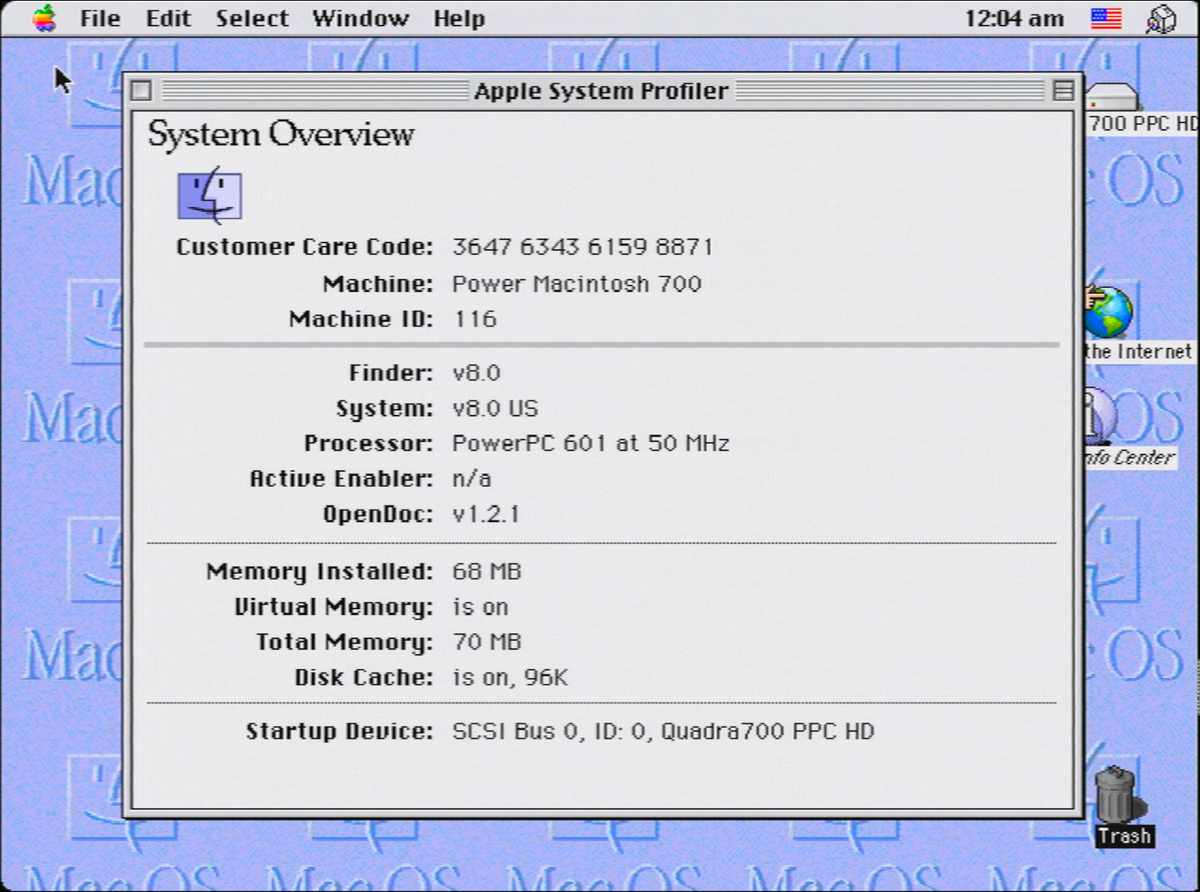Image resolution: width=1200 pixels, height=892 pixels.
Task: Open the Apple menu icon
Action: pyautogui.click(x=44, y=18)
